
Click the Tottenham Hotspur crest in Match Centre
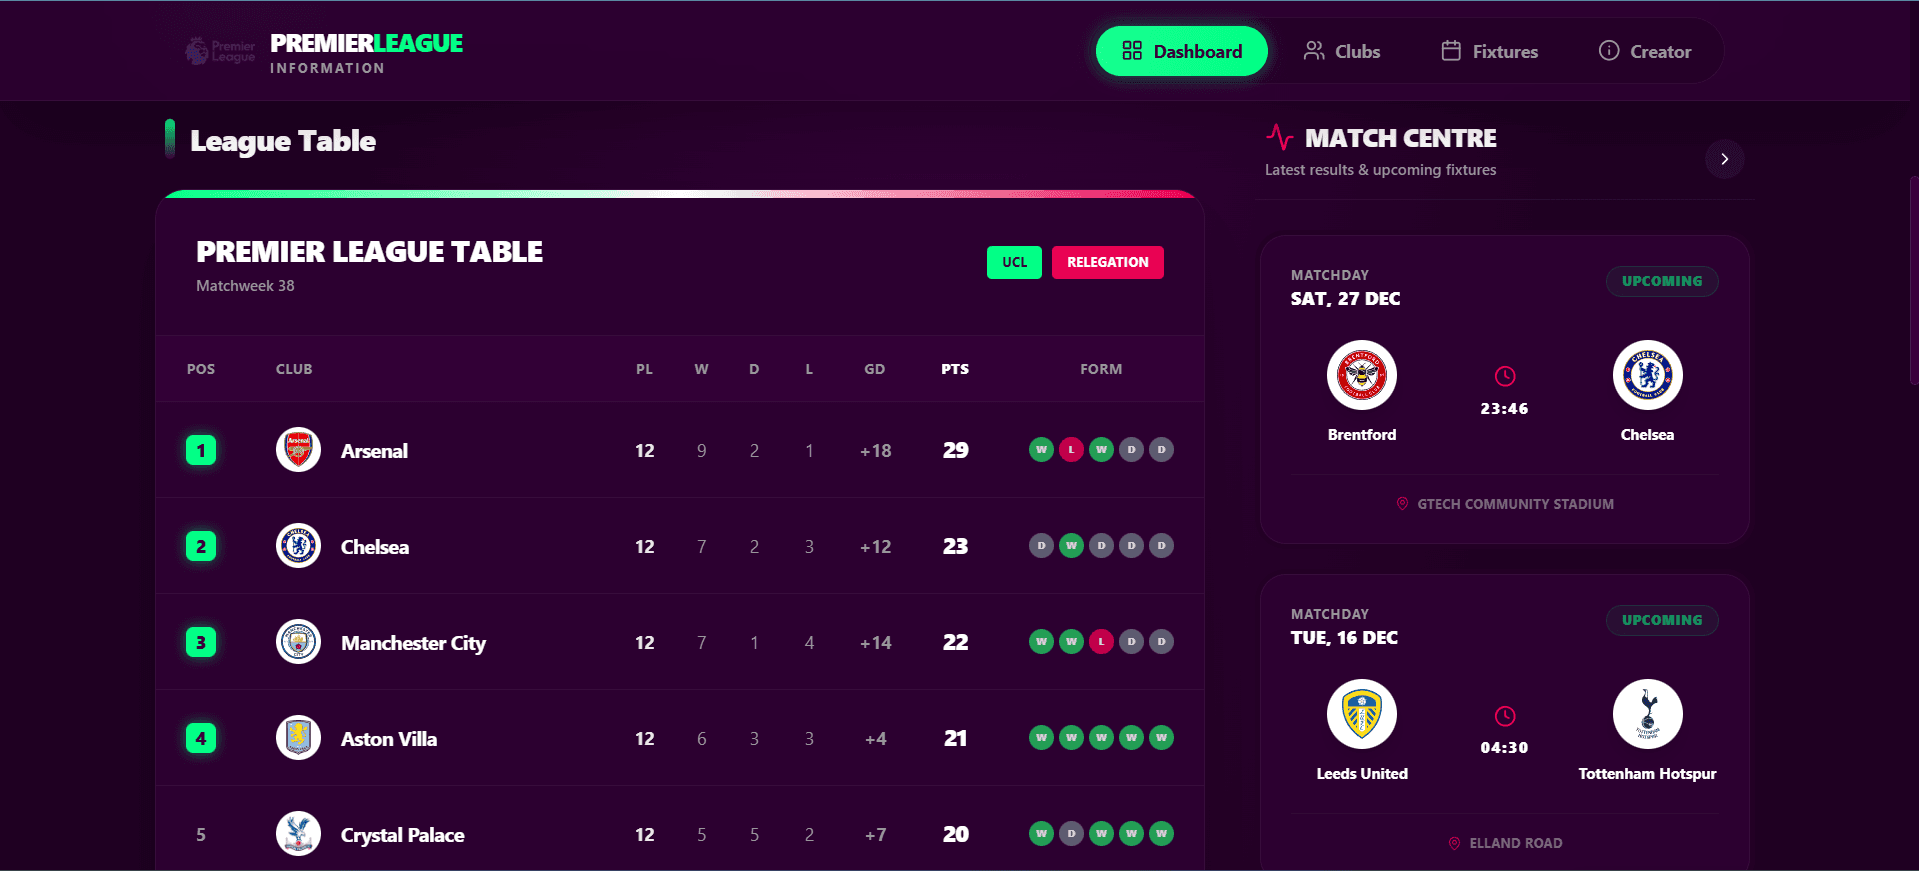pos(1646,714)
